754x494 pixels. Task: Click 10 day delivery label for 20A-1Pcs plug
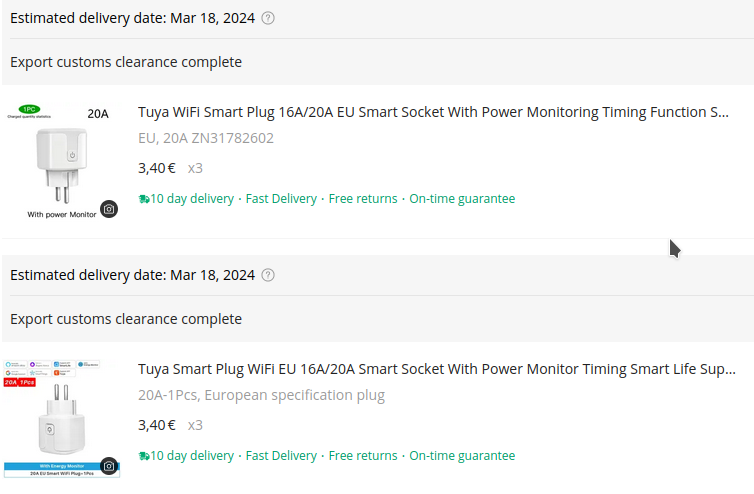(x=192, y=456)
